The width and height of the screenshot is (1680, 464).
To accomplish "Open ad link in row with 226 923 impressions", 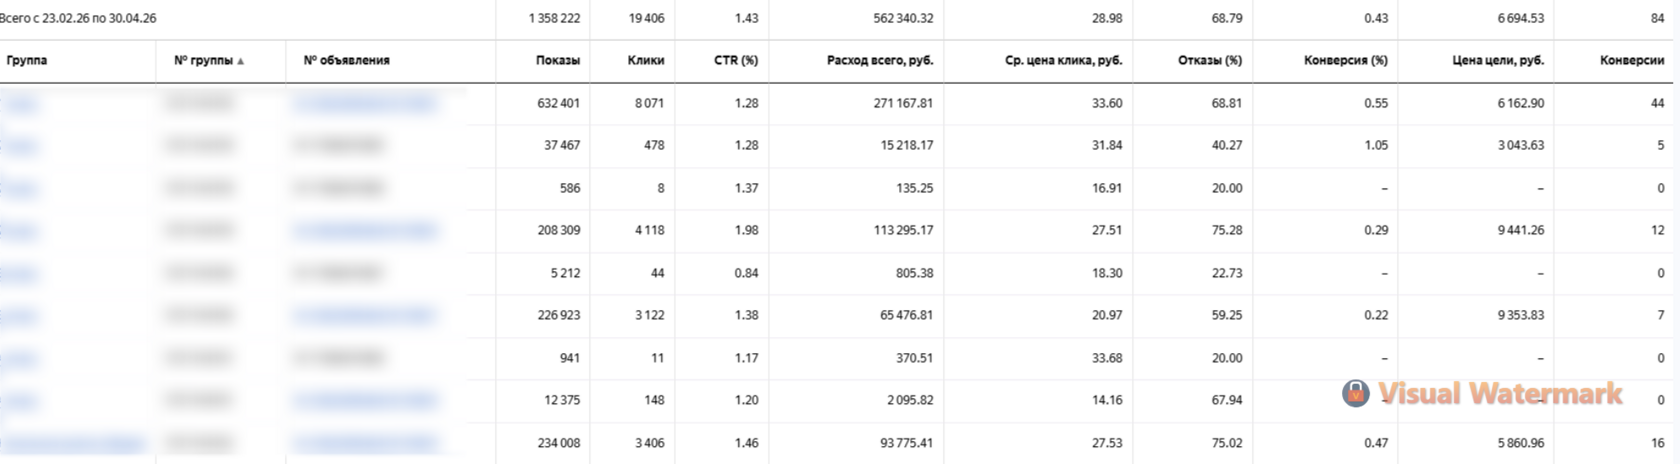I will pos(364,315).
